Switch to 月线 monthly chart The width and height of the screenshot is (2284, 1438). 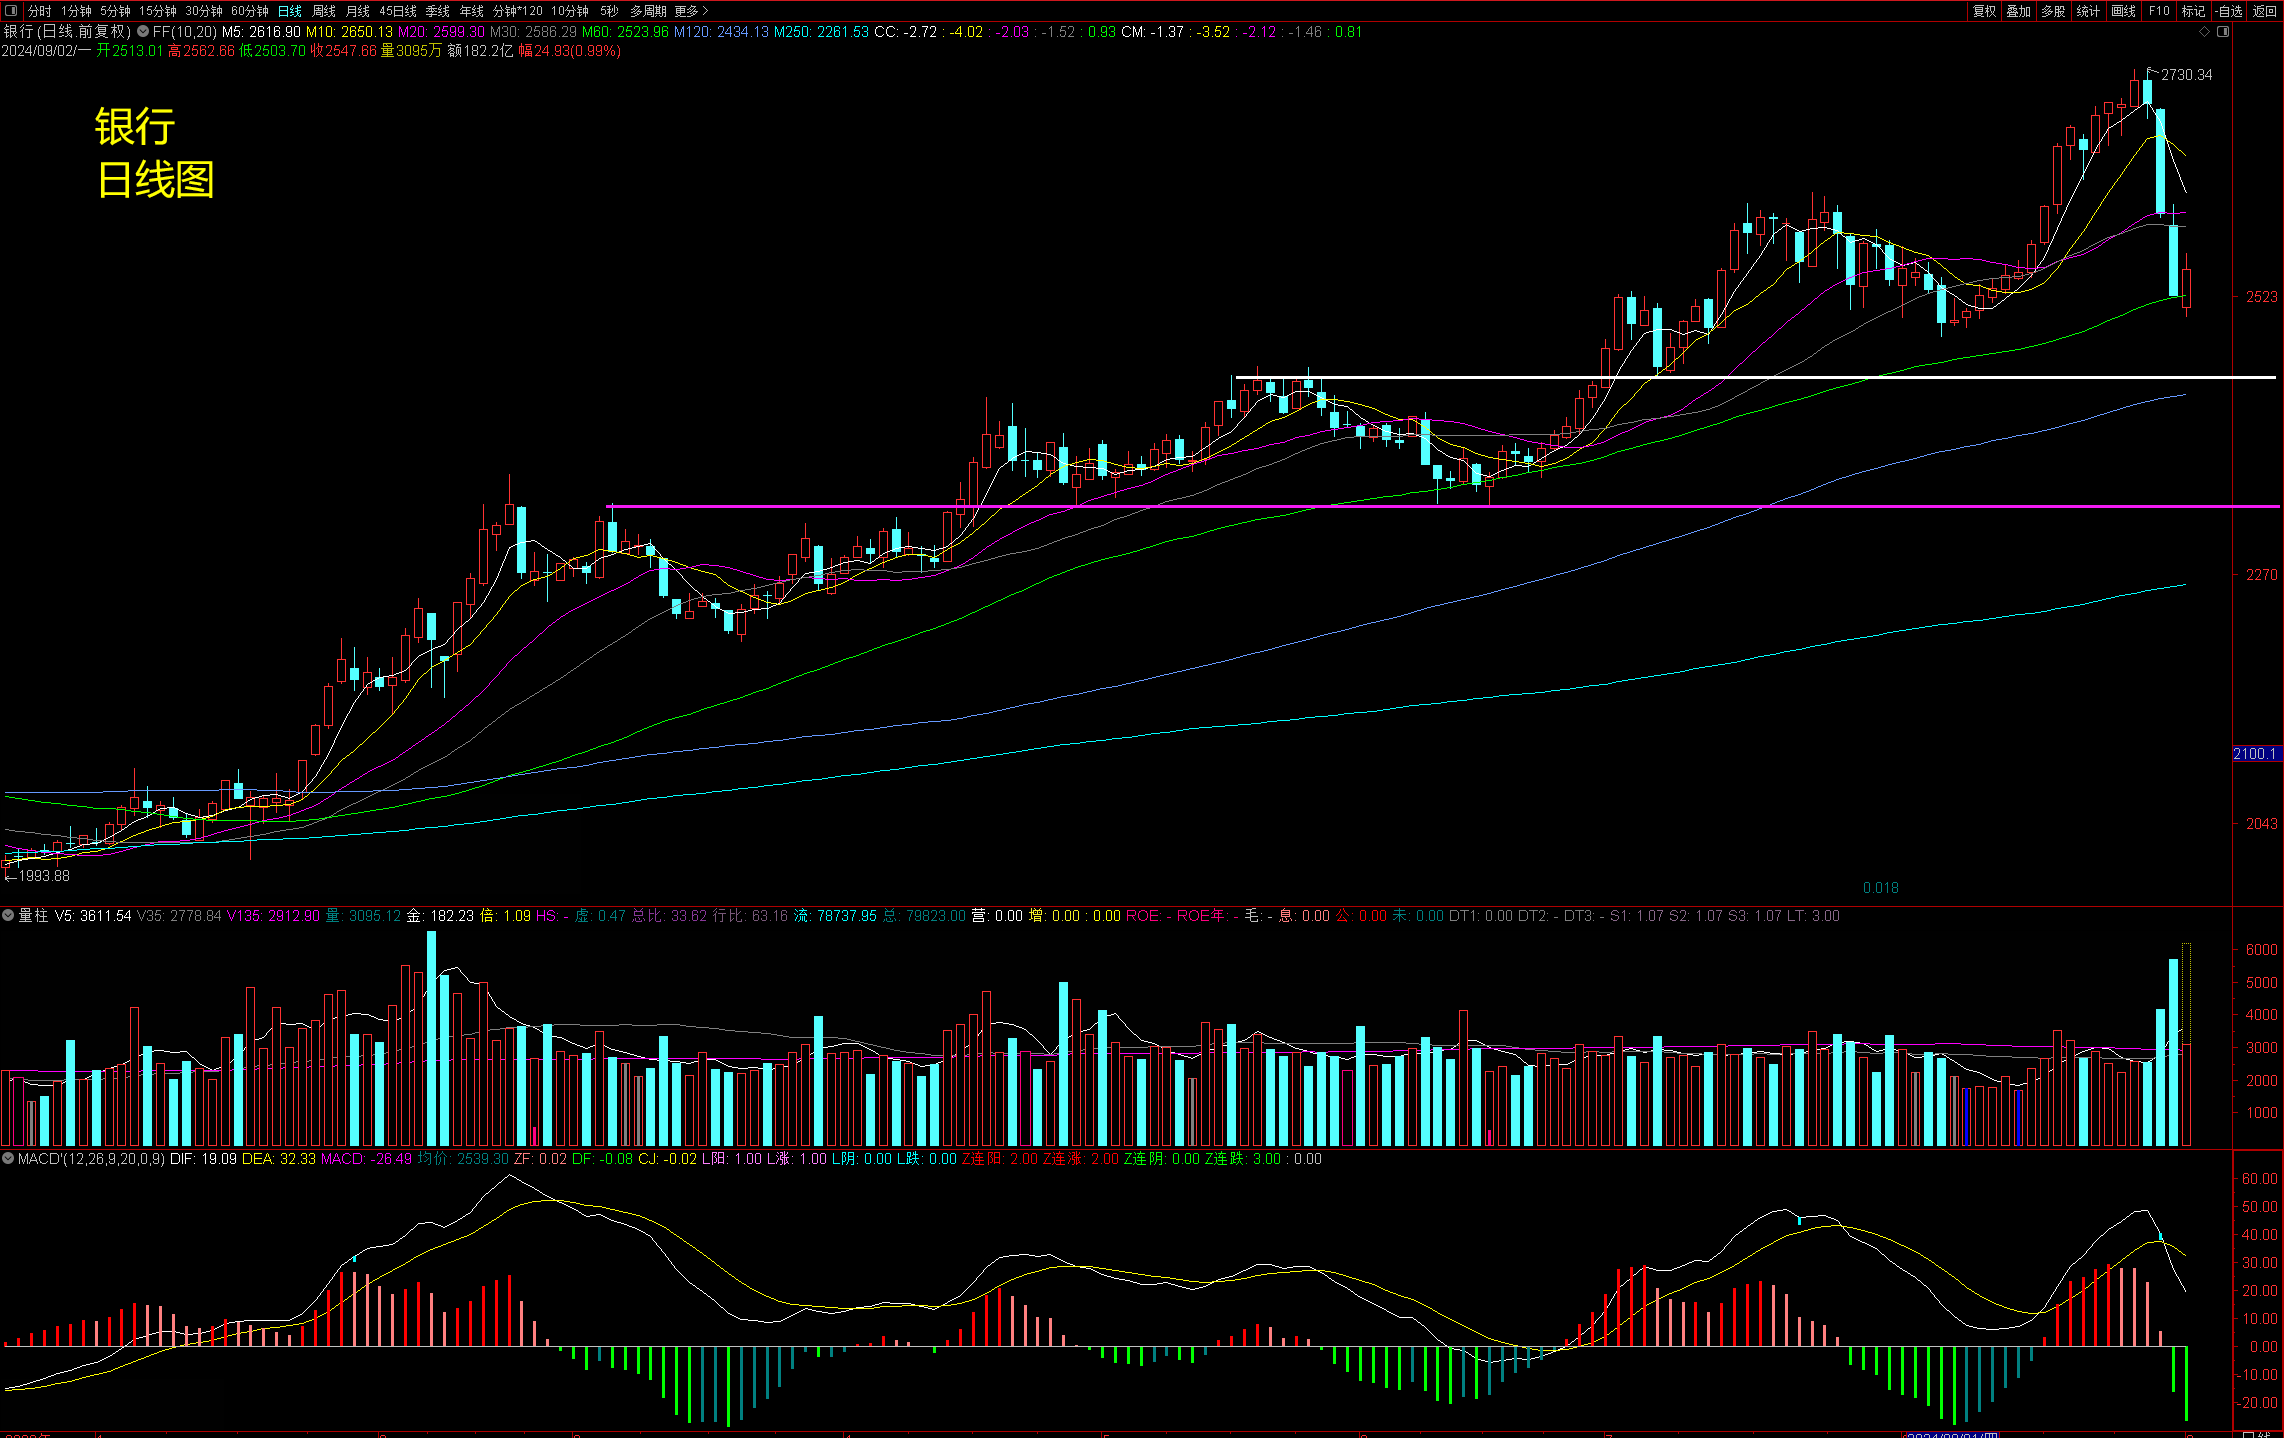pyautogui.click(x=357, y=11)
